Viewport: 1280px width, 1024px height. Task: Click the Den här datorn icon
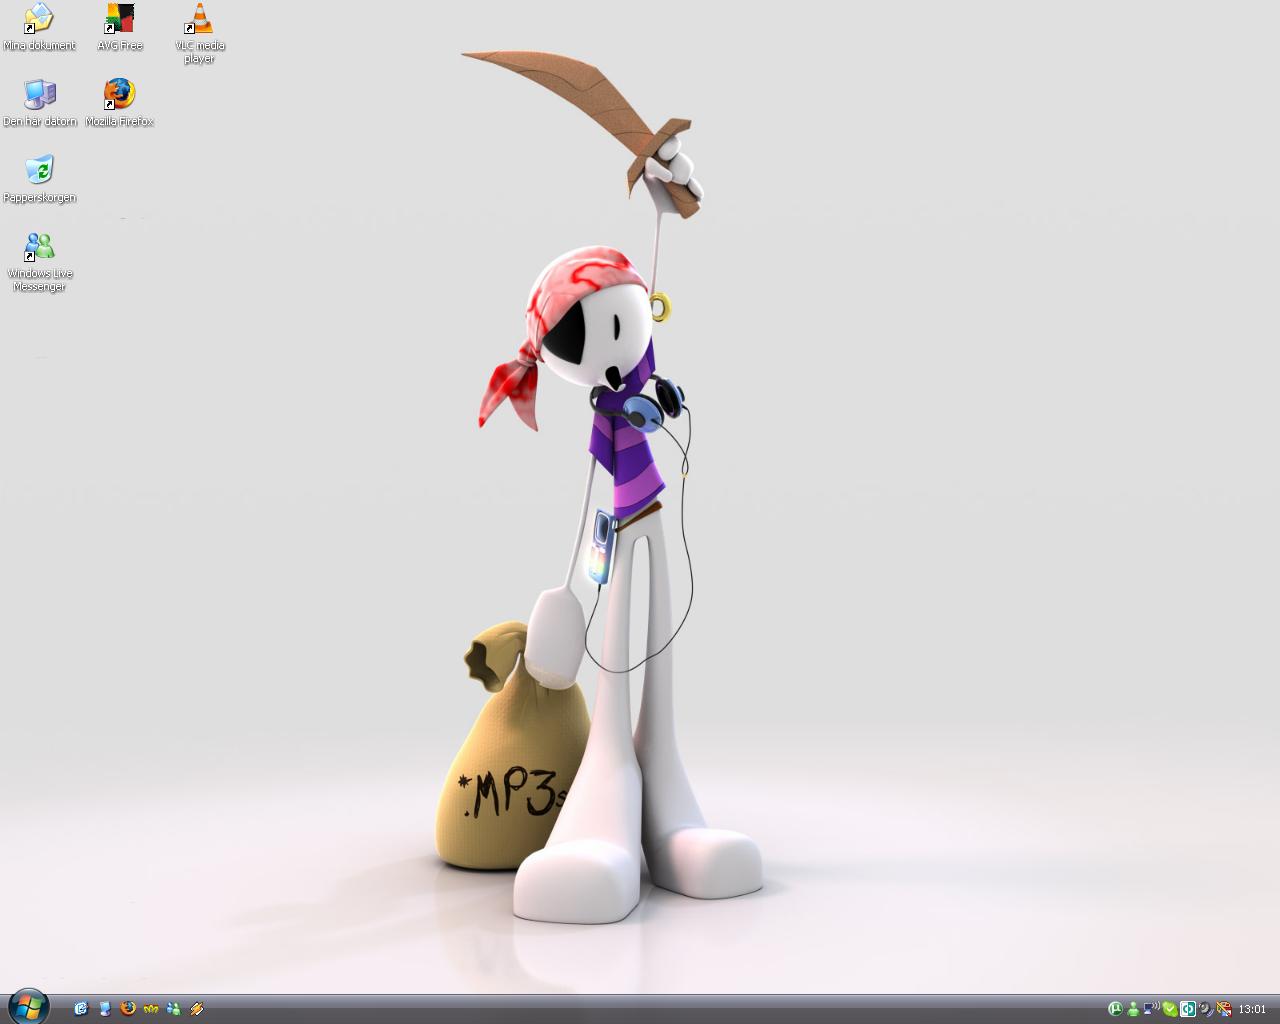pyautogui.click(x=40, y=103)
